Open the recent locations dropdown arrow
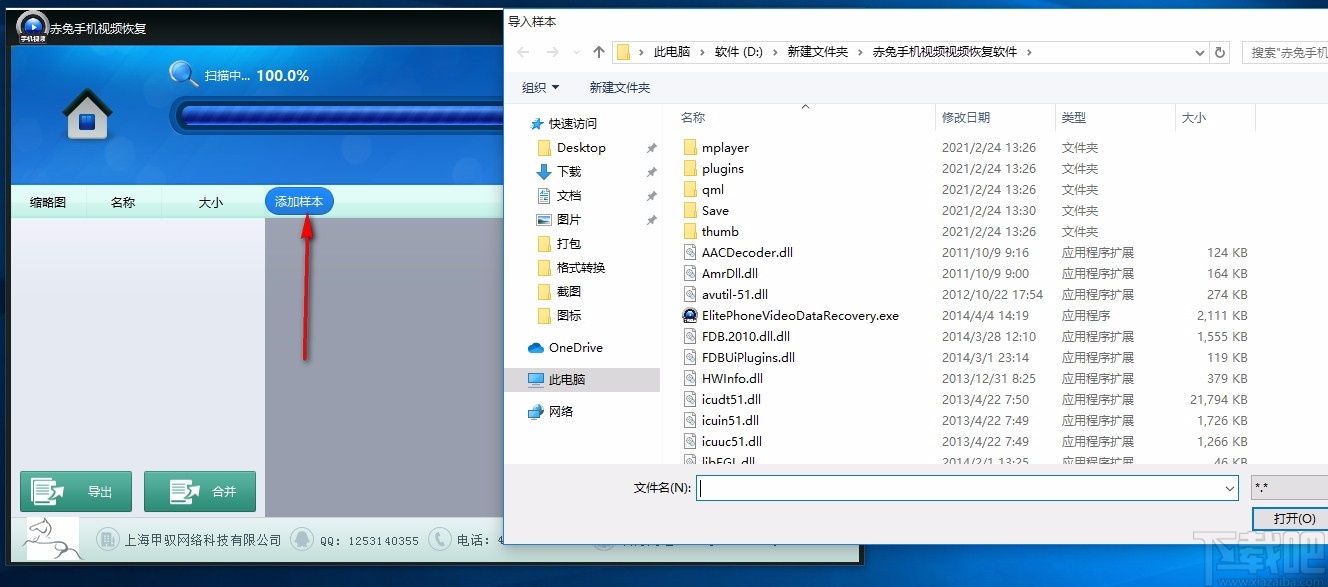 coord(576,52)
